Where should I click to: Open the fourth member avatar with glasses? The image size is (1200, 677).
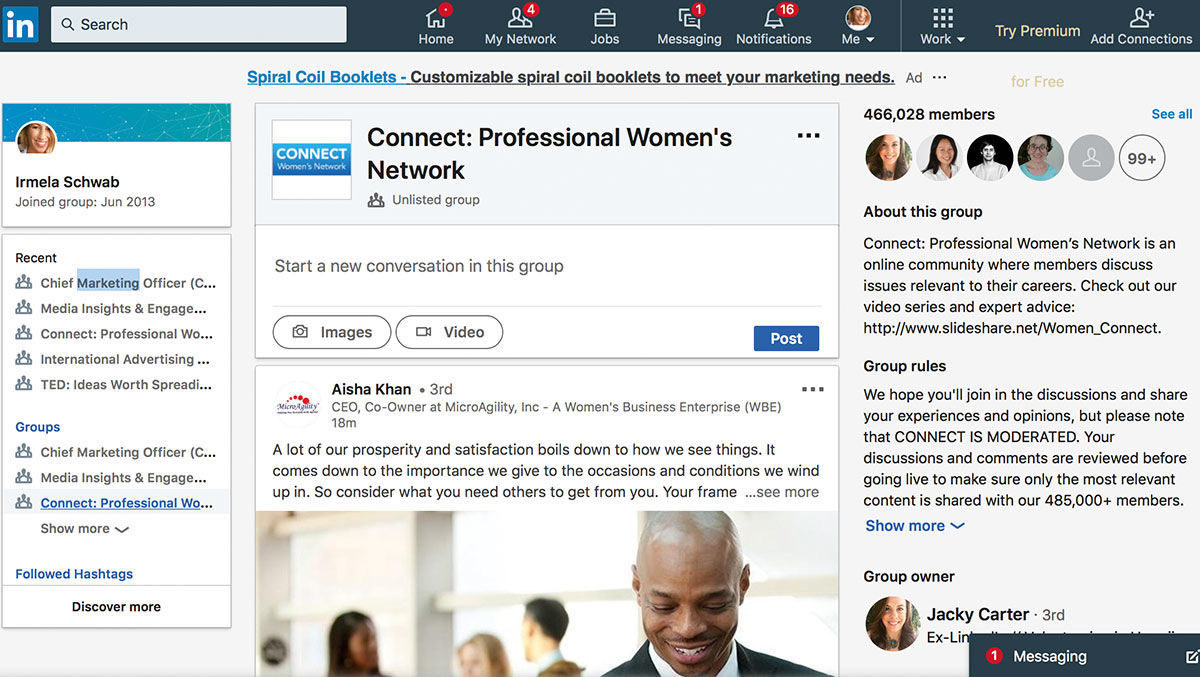[x=1041, y=158]
